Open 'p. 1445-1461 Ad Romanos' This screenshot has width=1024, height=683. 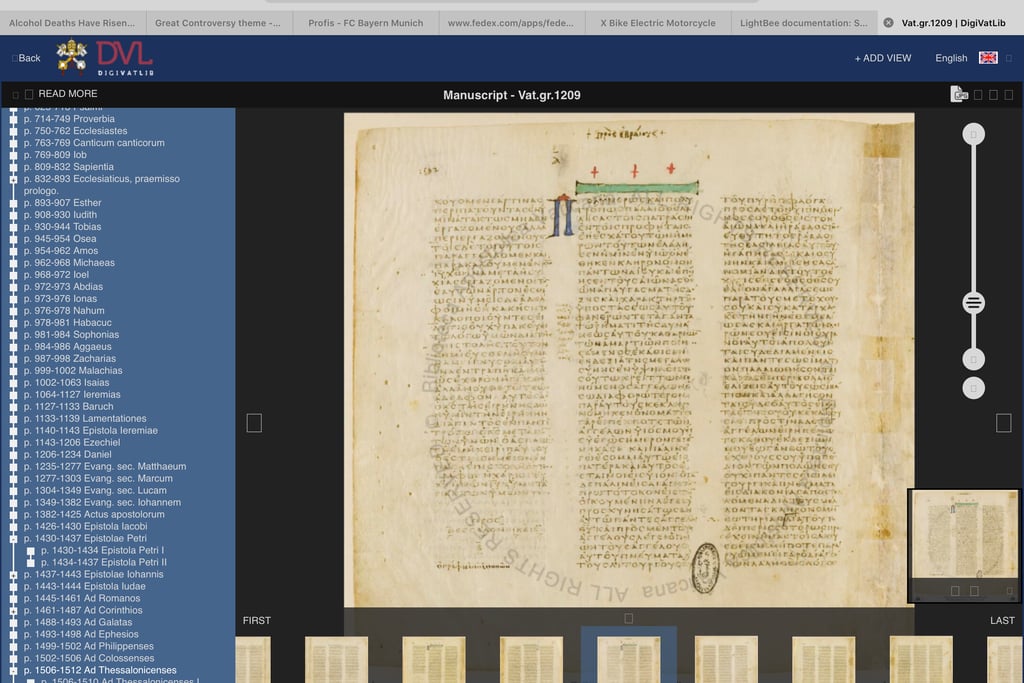(x=82, y=599)
